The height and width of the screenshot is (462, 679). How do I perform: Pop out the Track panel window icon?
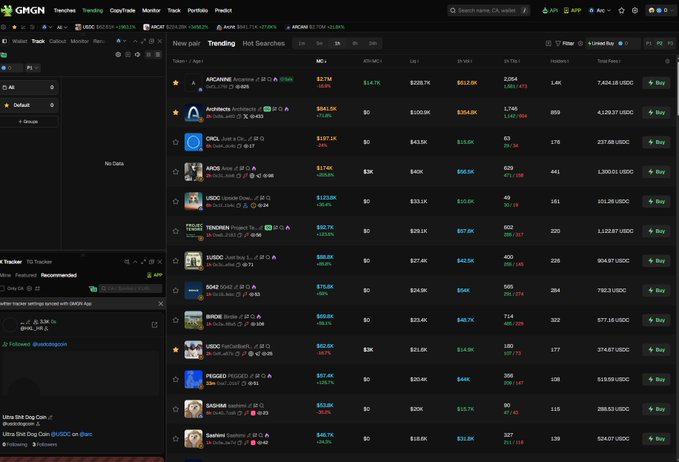(152, 41)
